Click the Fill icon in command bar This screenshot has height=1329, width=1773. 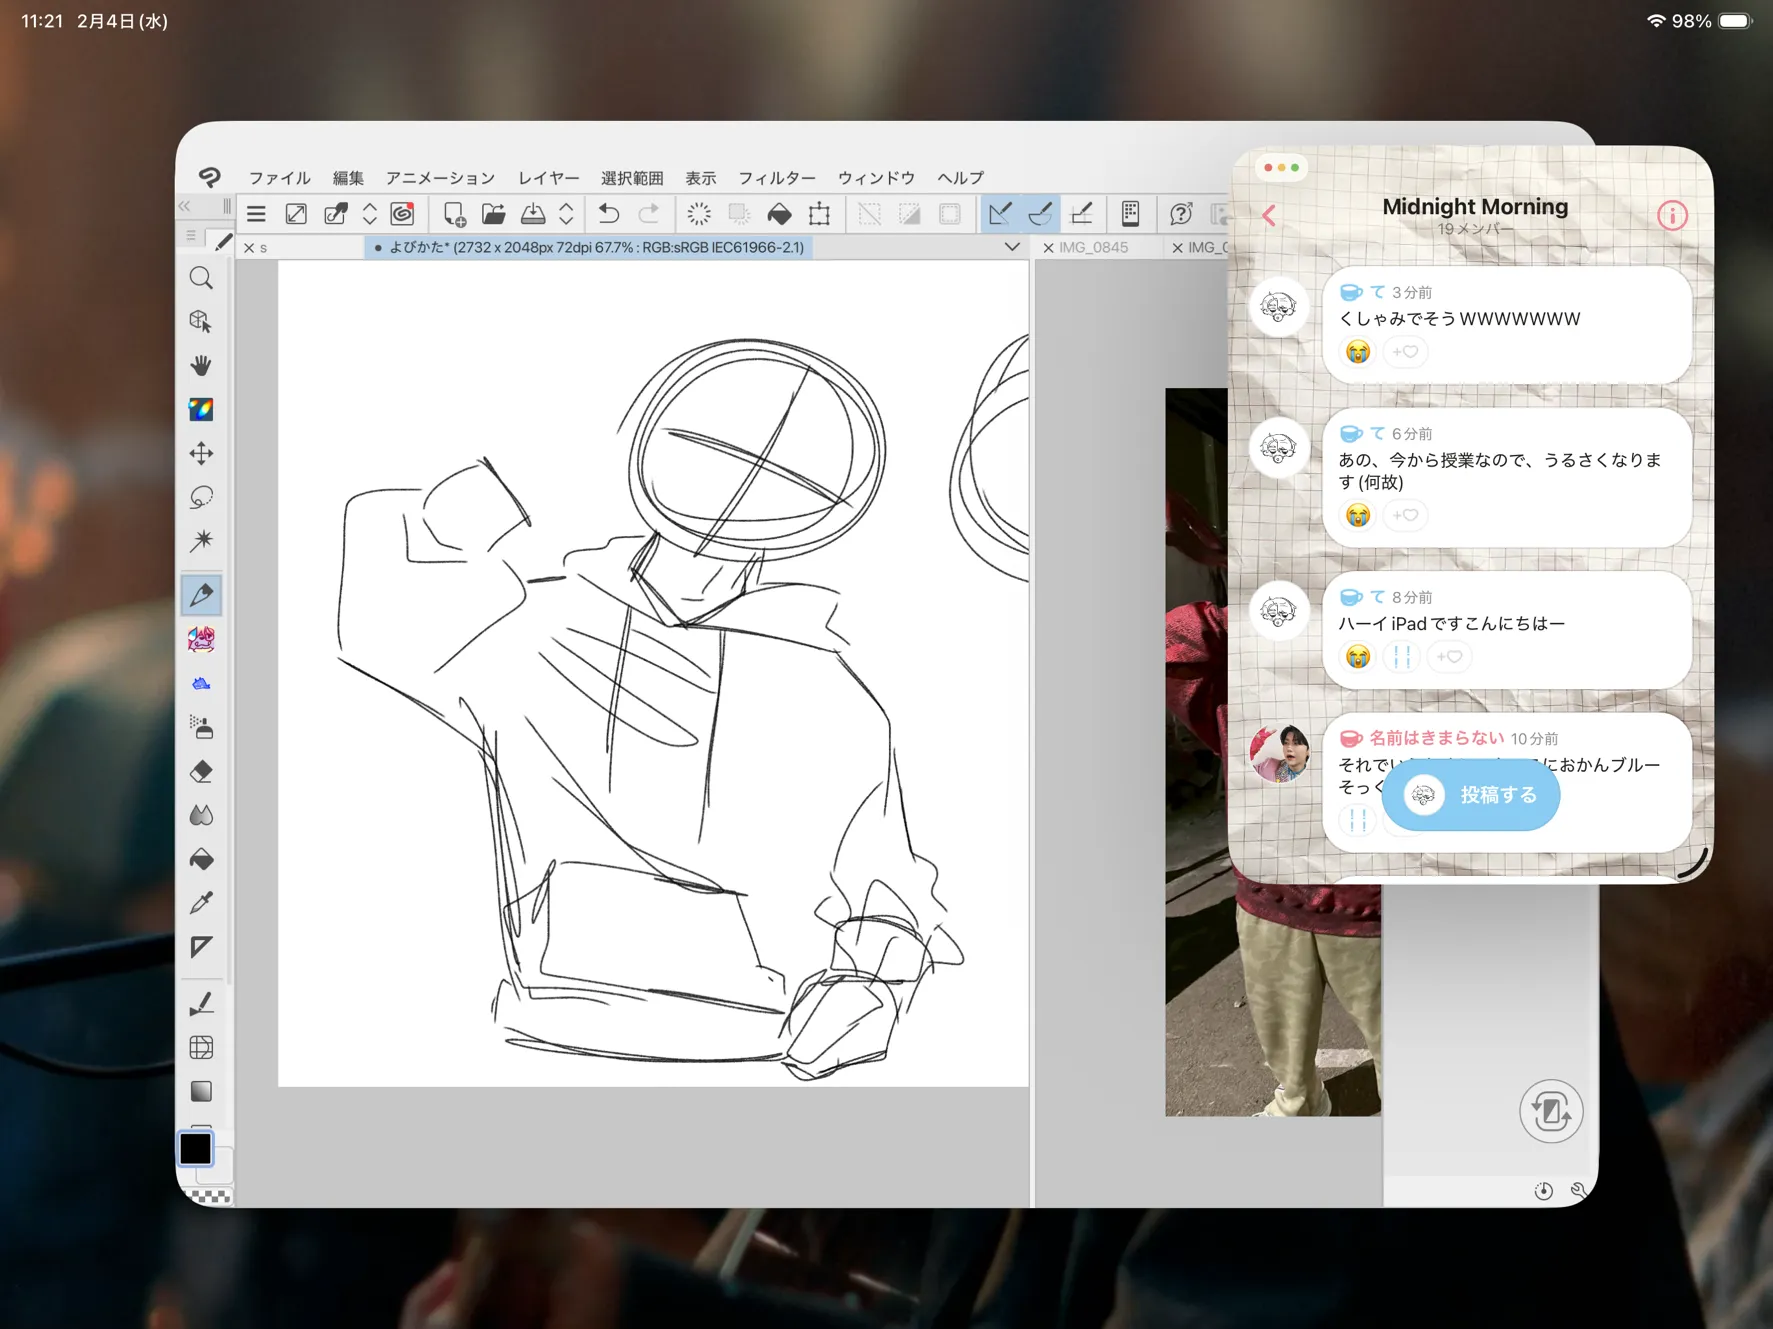pyautogui.click(x=779, y=213)
